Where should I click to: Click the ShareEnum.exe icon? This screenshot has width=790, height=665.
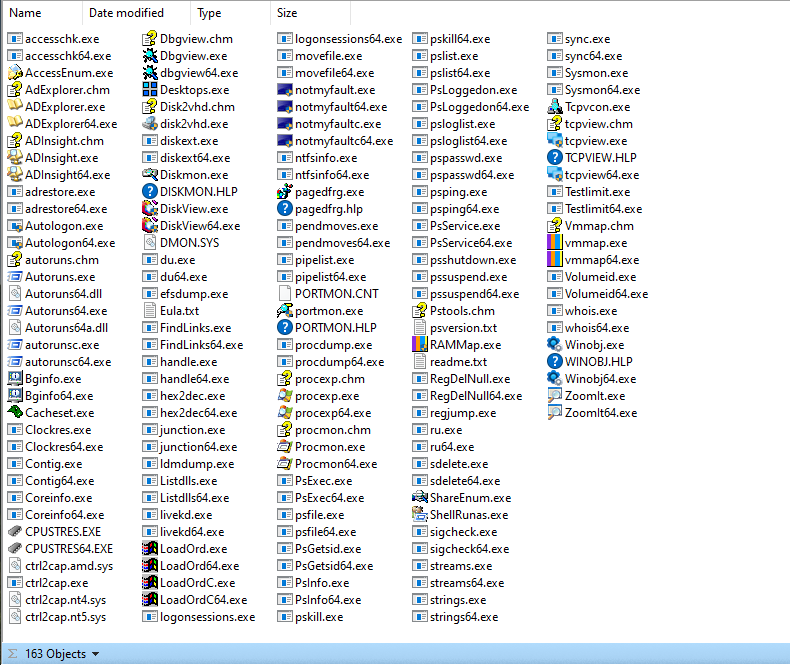[420, 498]
